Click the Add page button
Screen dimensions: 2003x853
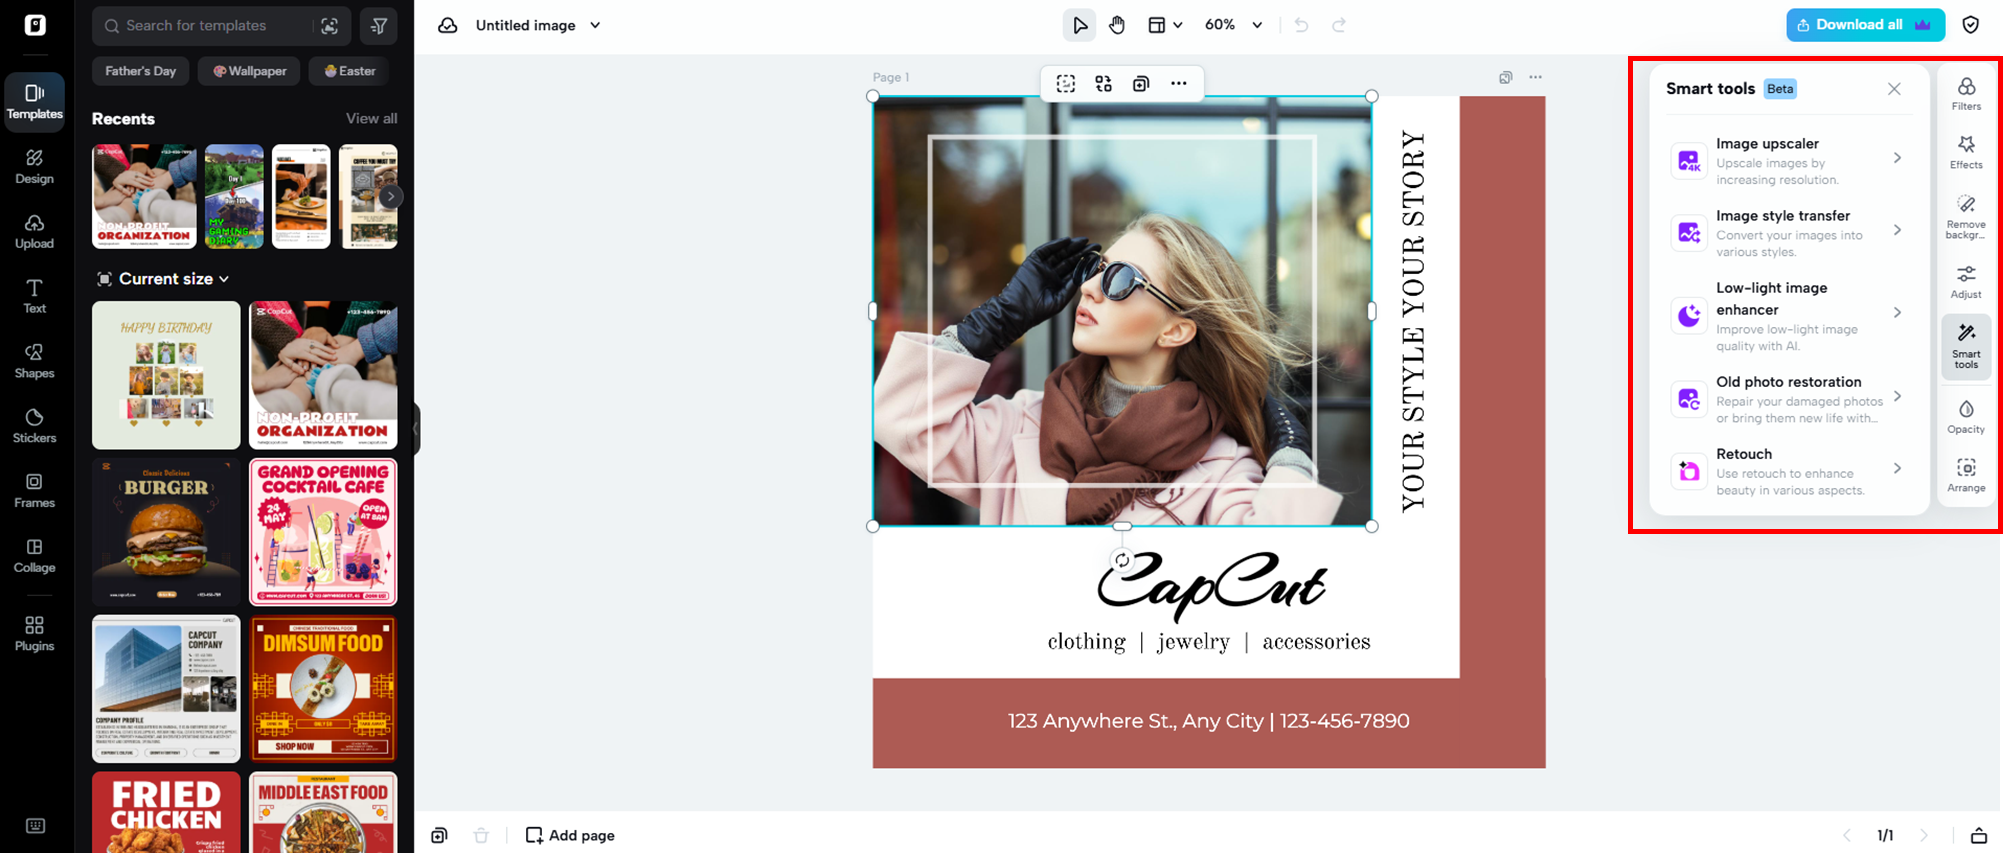click(x=570, y=835)
